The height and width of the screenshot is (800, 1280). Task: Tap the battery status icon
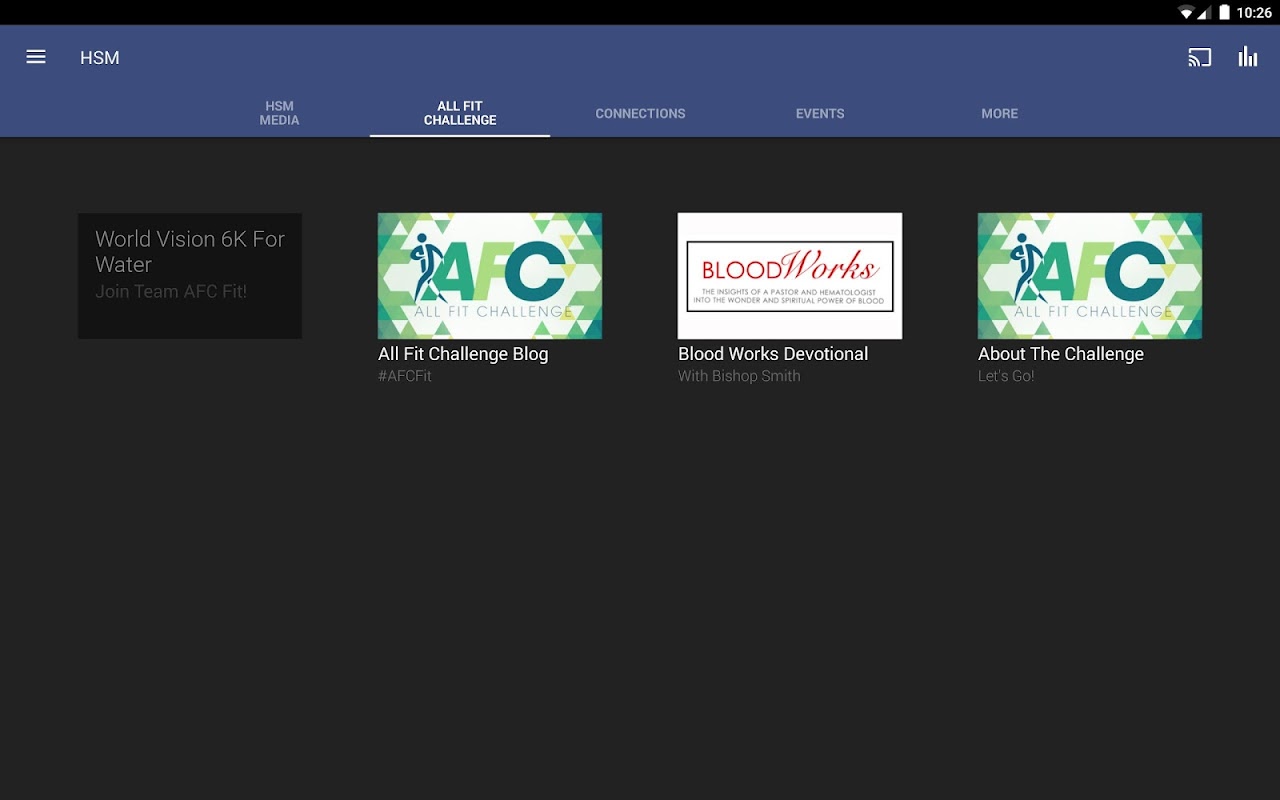point(1225,13)
